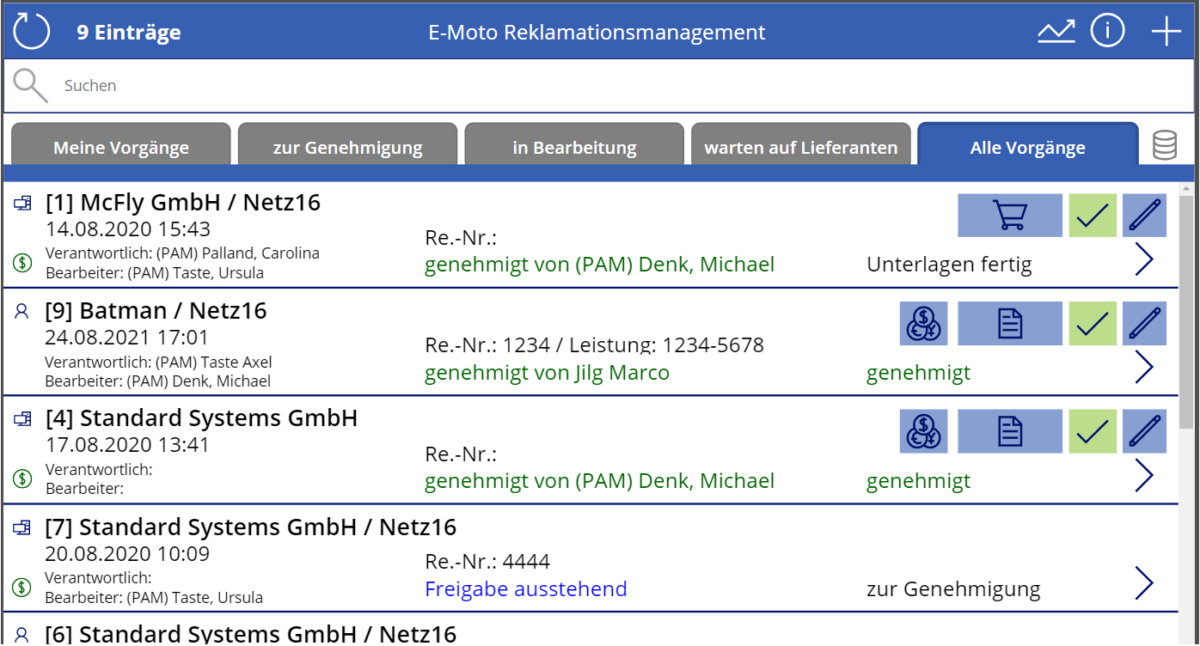Viewport: 1200px width, 646px height.
Task: Open entry [7] details via chevron
Action: (x=1144, y=583)
